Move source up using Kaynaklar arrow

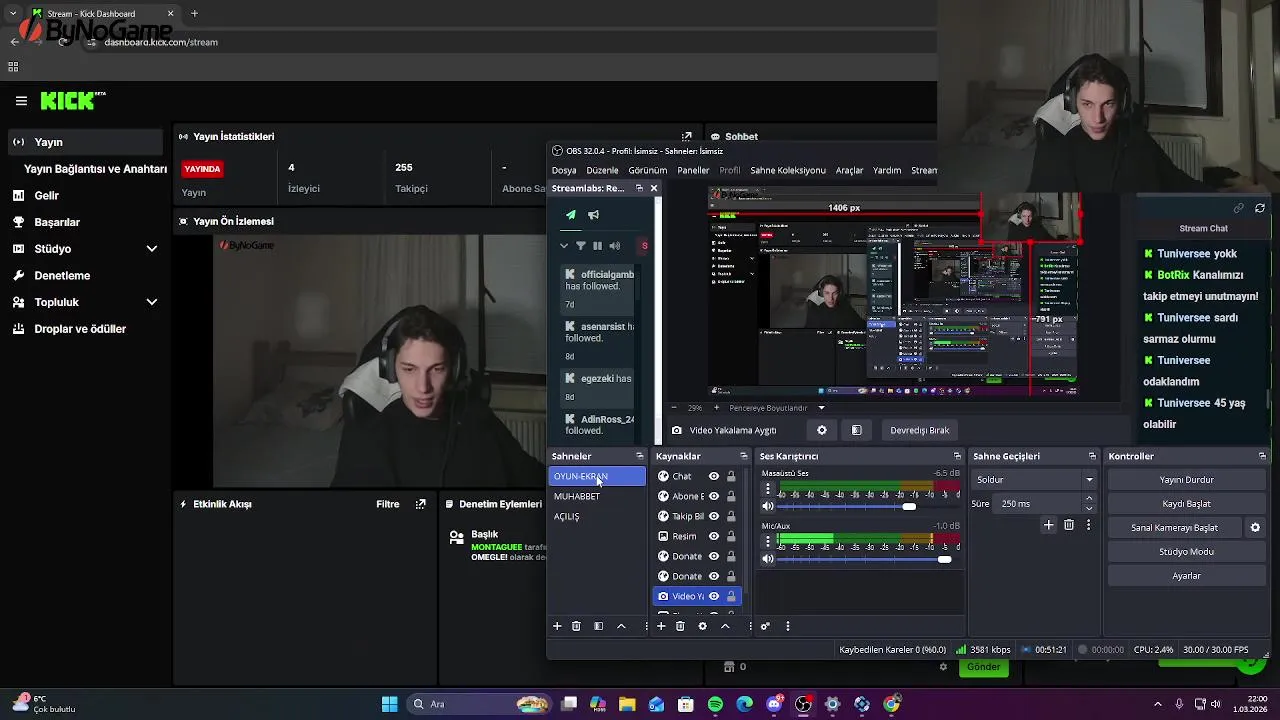(x=725, y=626)
